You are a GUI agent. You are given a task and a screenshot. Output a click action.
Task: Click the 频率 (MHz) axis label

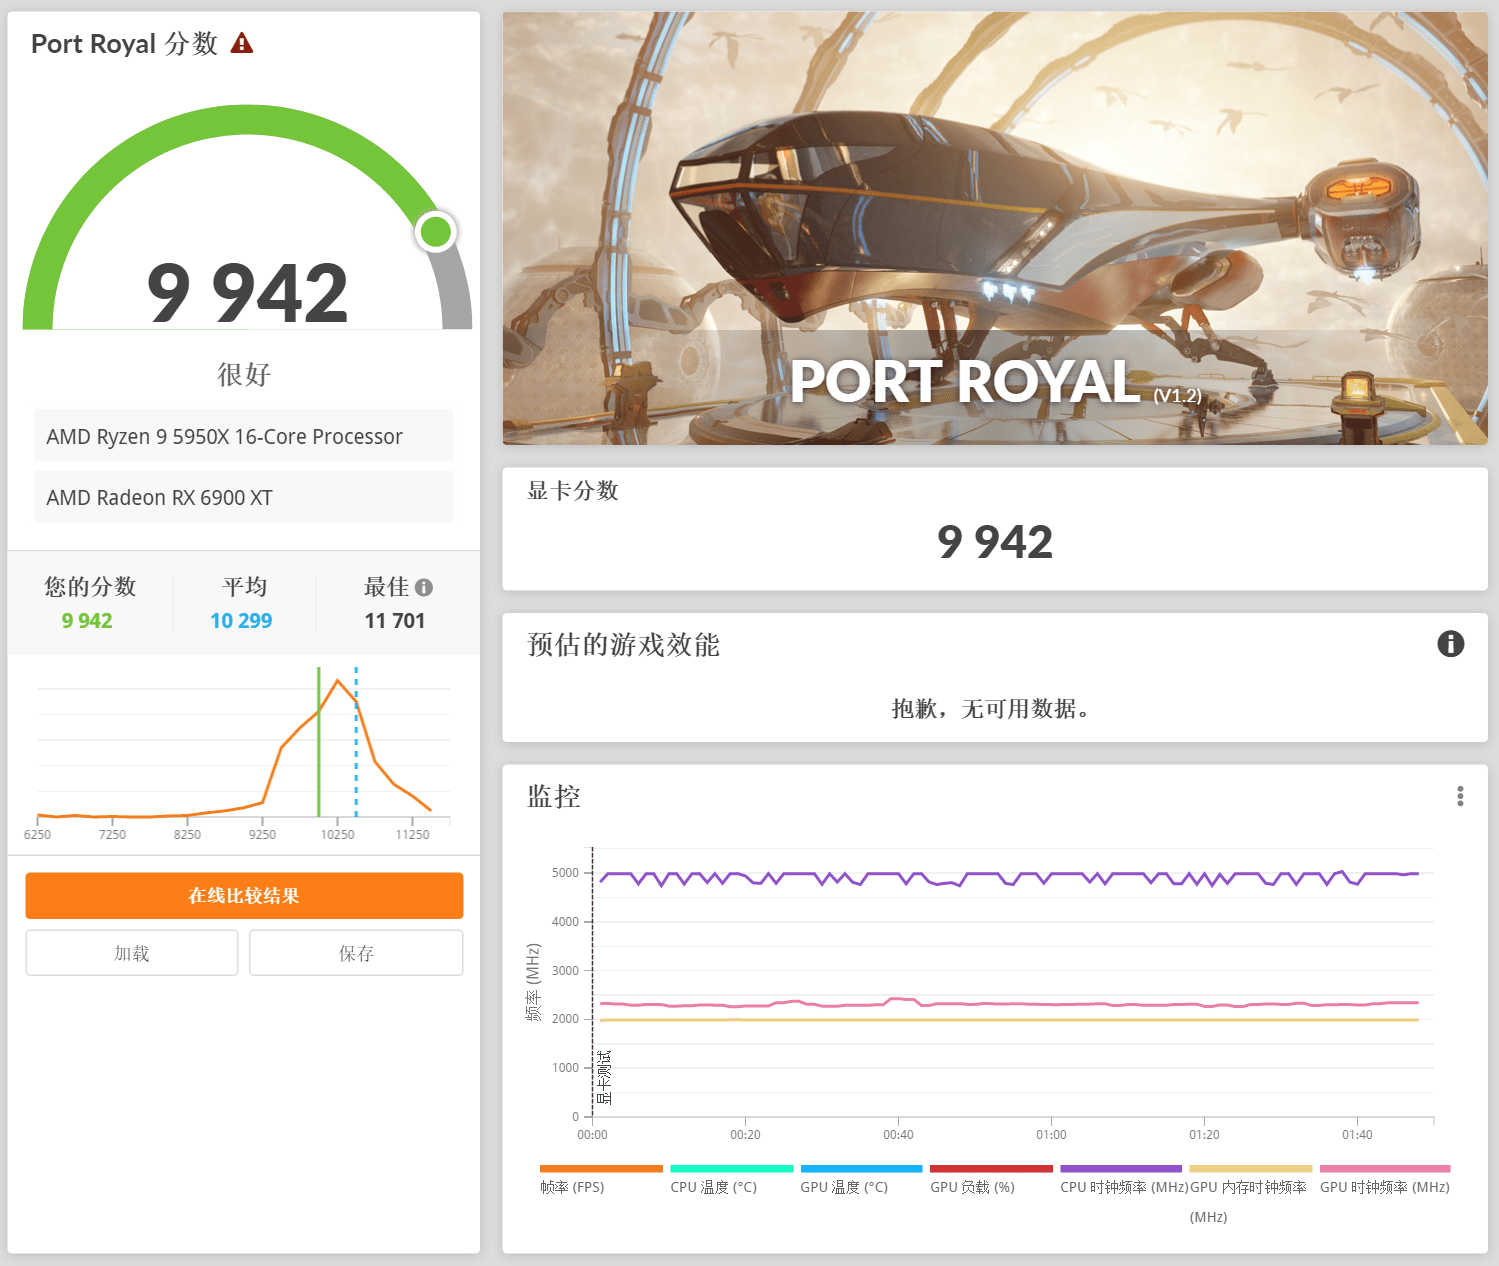click(533, 982)
